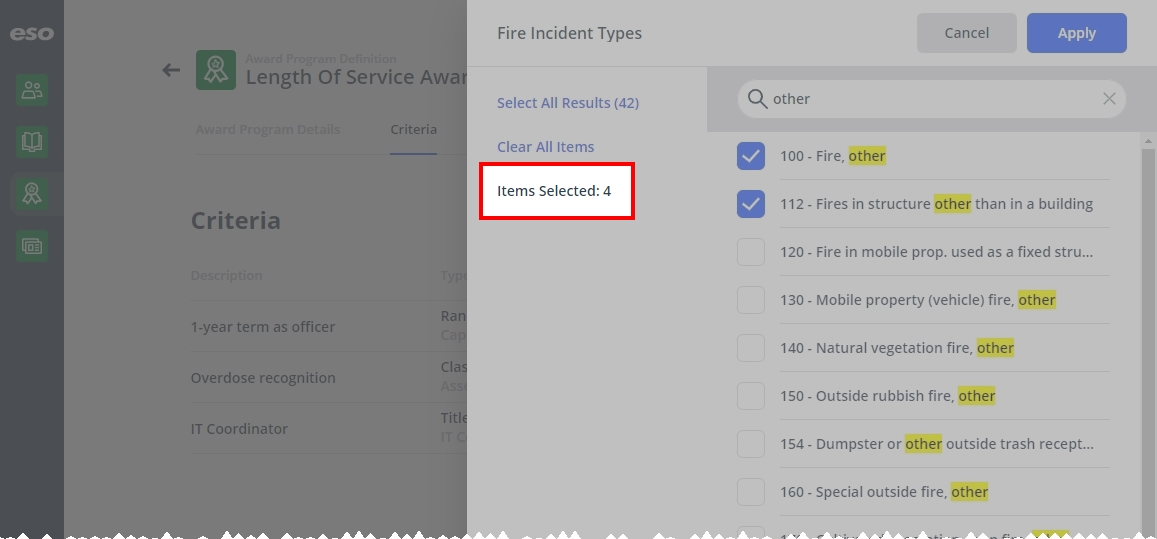
Task: Check 150 - Outside rubbish fire, other
Action: (x=750, y=396)
